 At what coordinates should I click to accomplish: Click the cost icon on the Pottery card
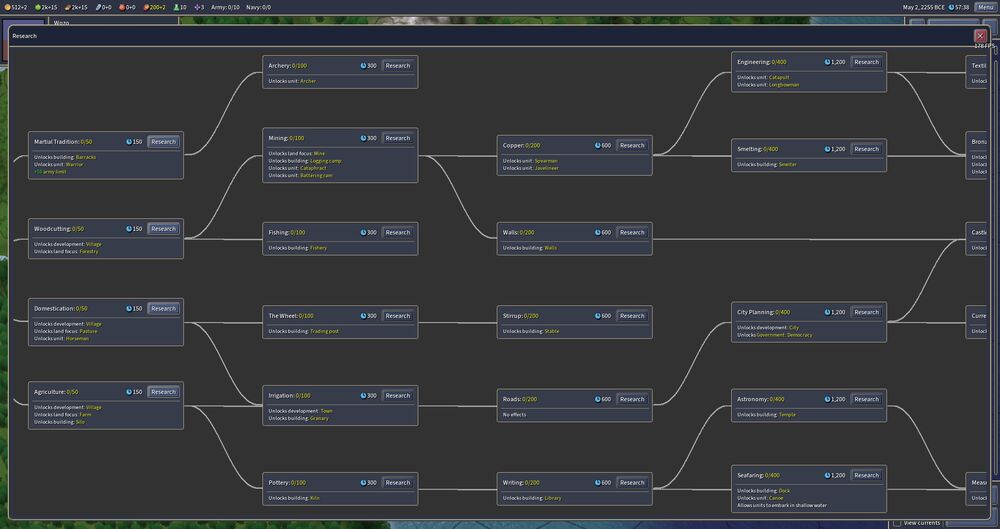pos(364,482)
